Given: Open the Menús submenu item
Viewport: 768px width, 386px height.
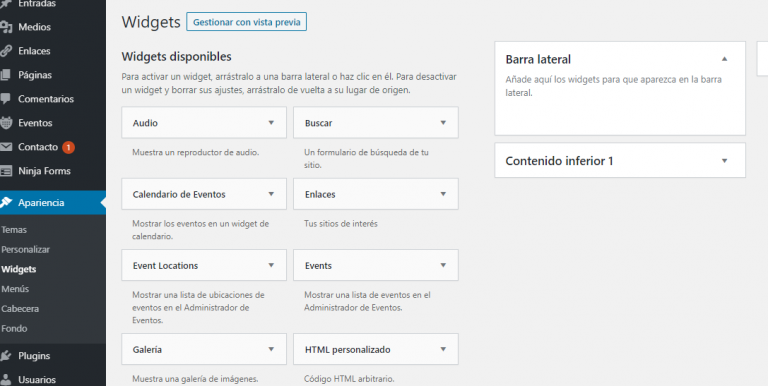Looking at the screenshot, I should [x=15, y=289].
